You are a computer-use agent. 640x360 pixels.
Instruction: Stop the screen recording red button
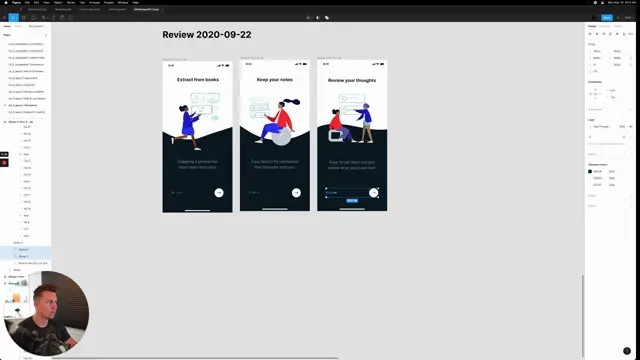click(4, 162)
